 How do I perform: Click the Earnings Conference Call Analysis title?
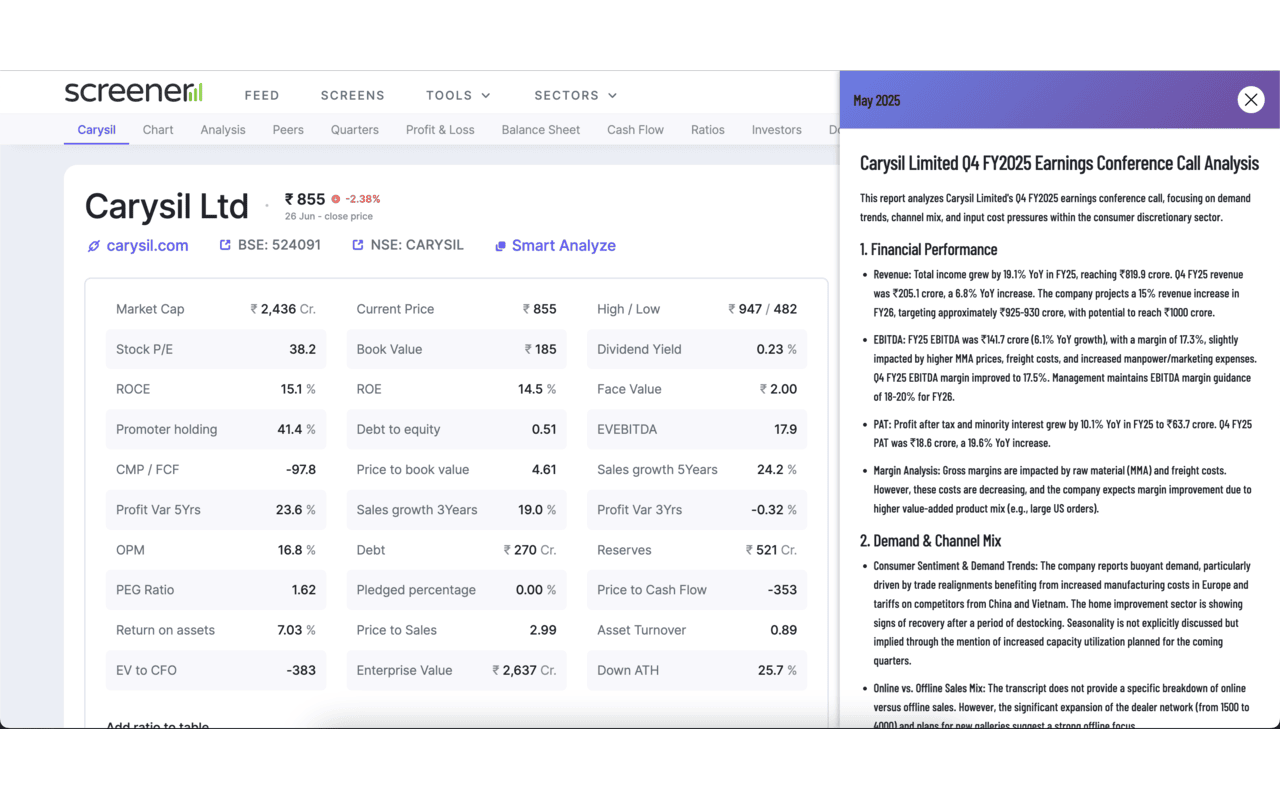point(1059,163)
